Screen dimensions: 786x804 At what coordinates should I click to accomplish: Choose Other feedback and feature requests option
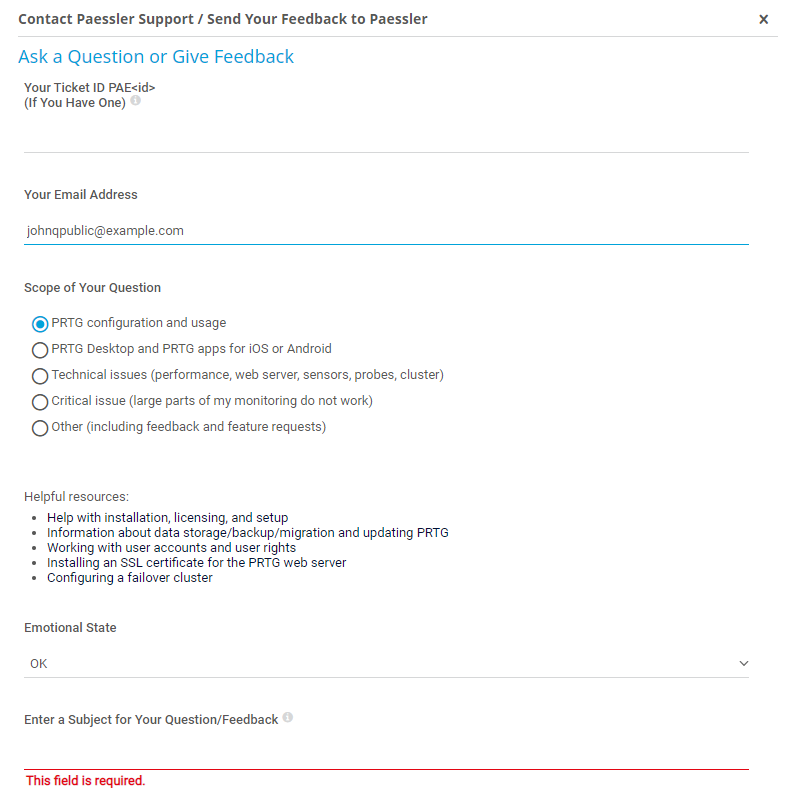click(x=40, y=428)
